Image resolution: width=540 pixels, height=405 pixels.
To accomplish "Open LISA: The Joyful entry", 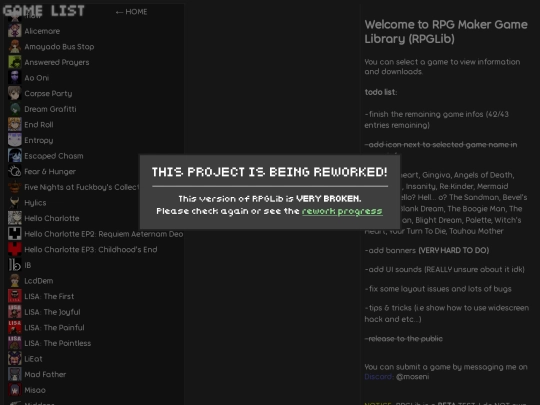I will click(x=52, y=312).
